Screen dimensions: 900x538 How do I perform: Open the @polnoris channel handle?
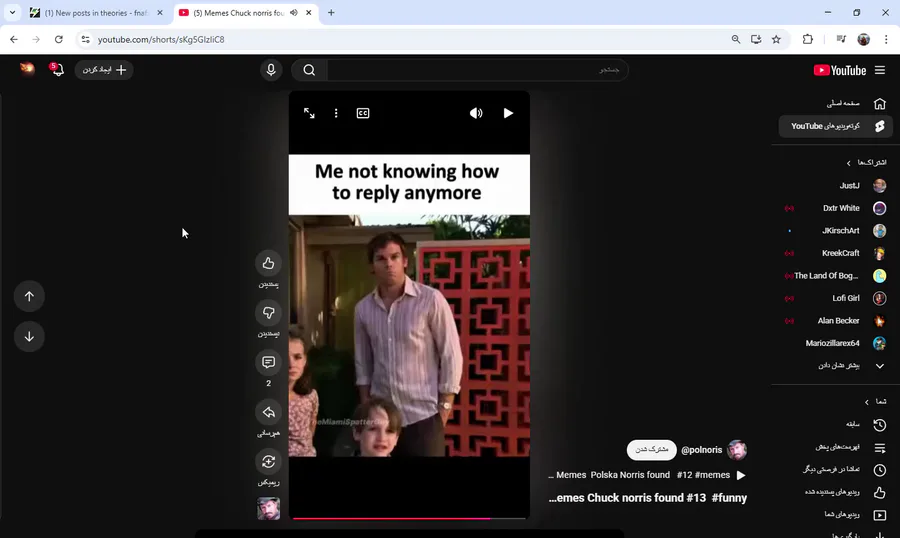[701, 450]
